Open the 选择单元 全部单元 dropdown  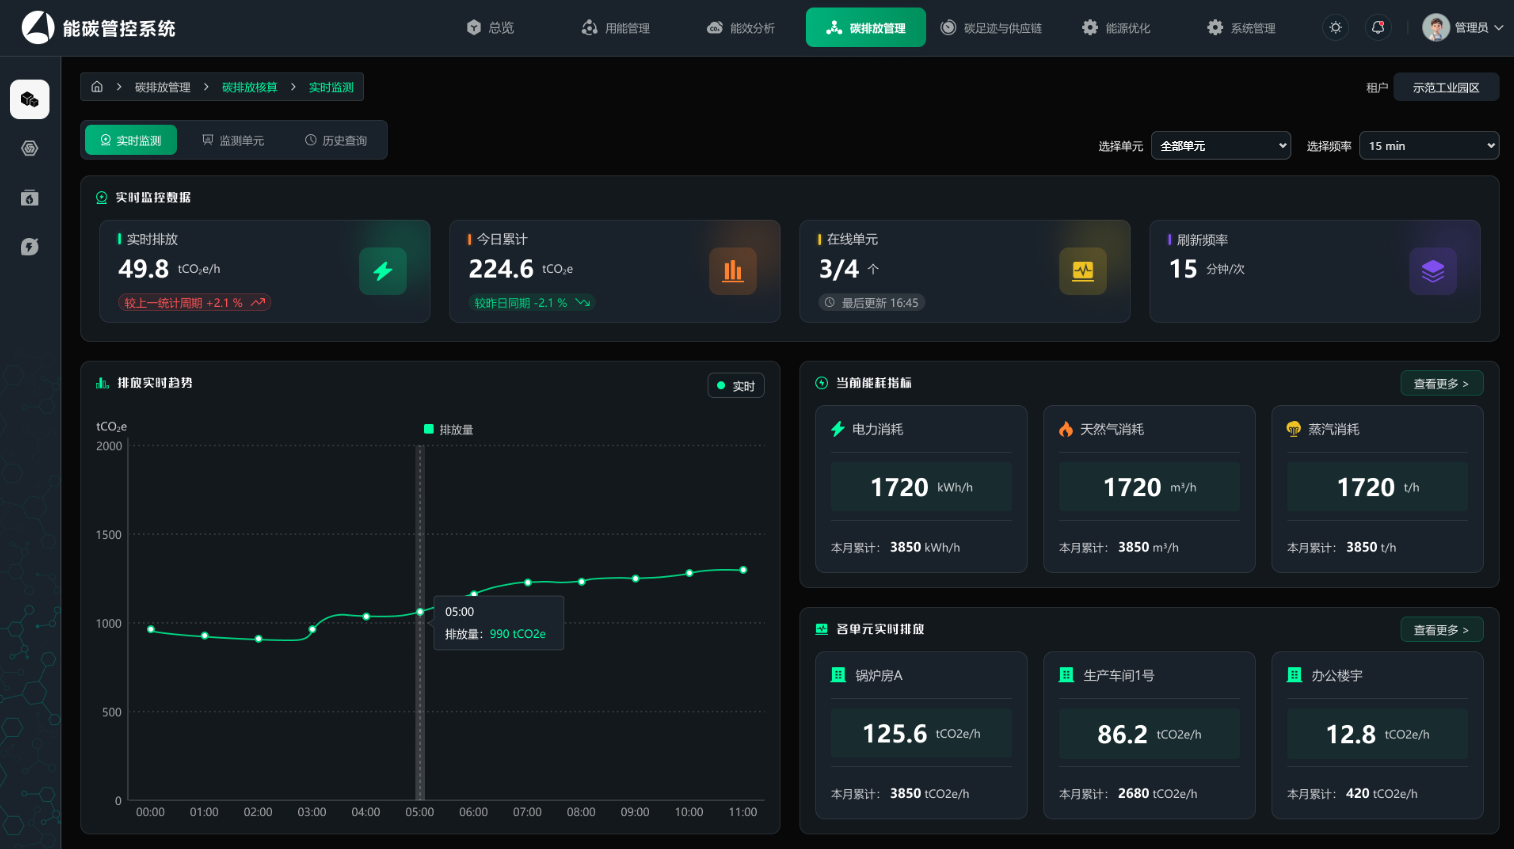[1221, 146]
